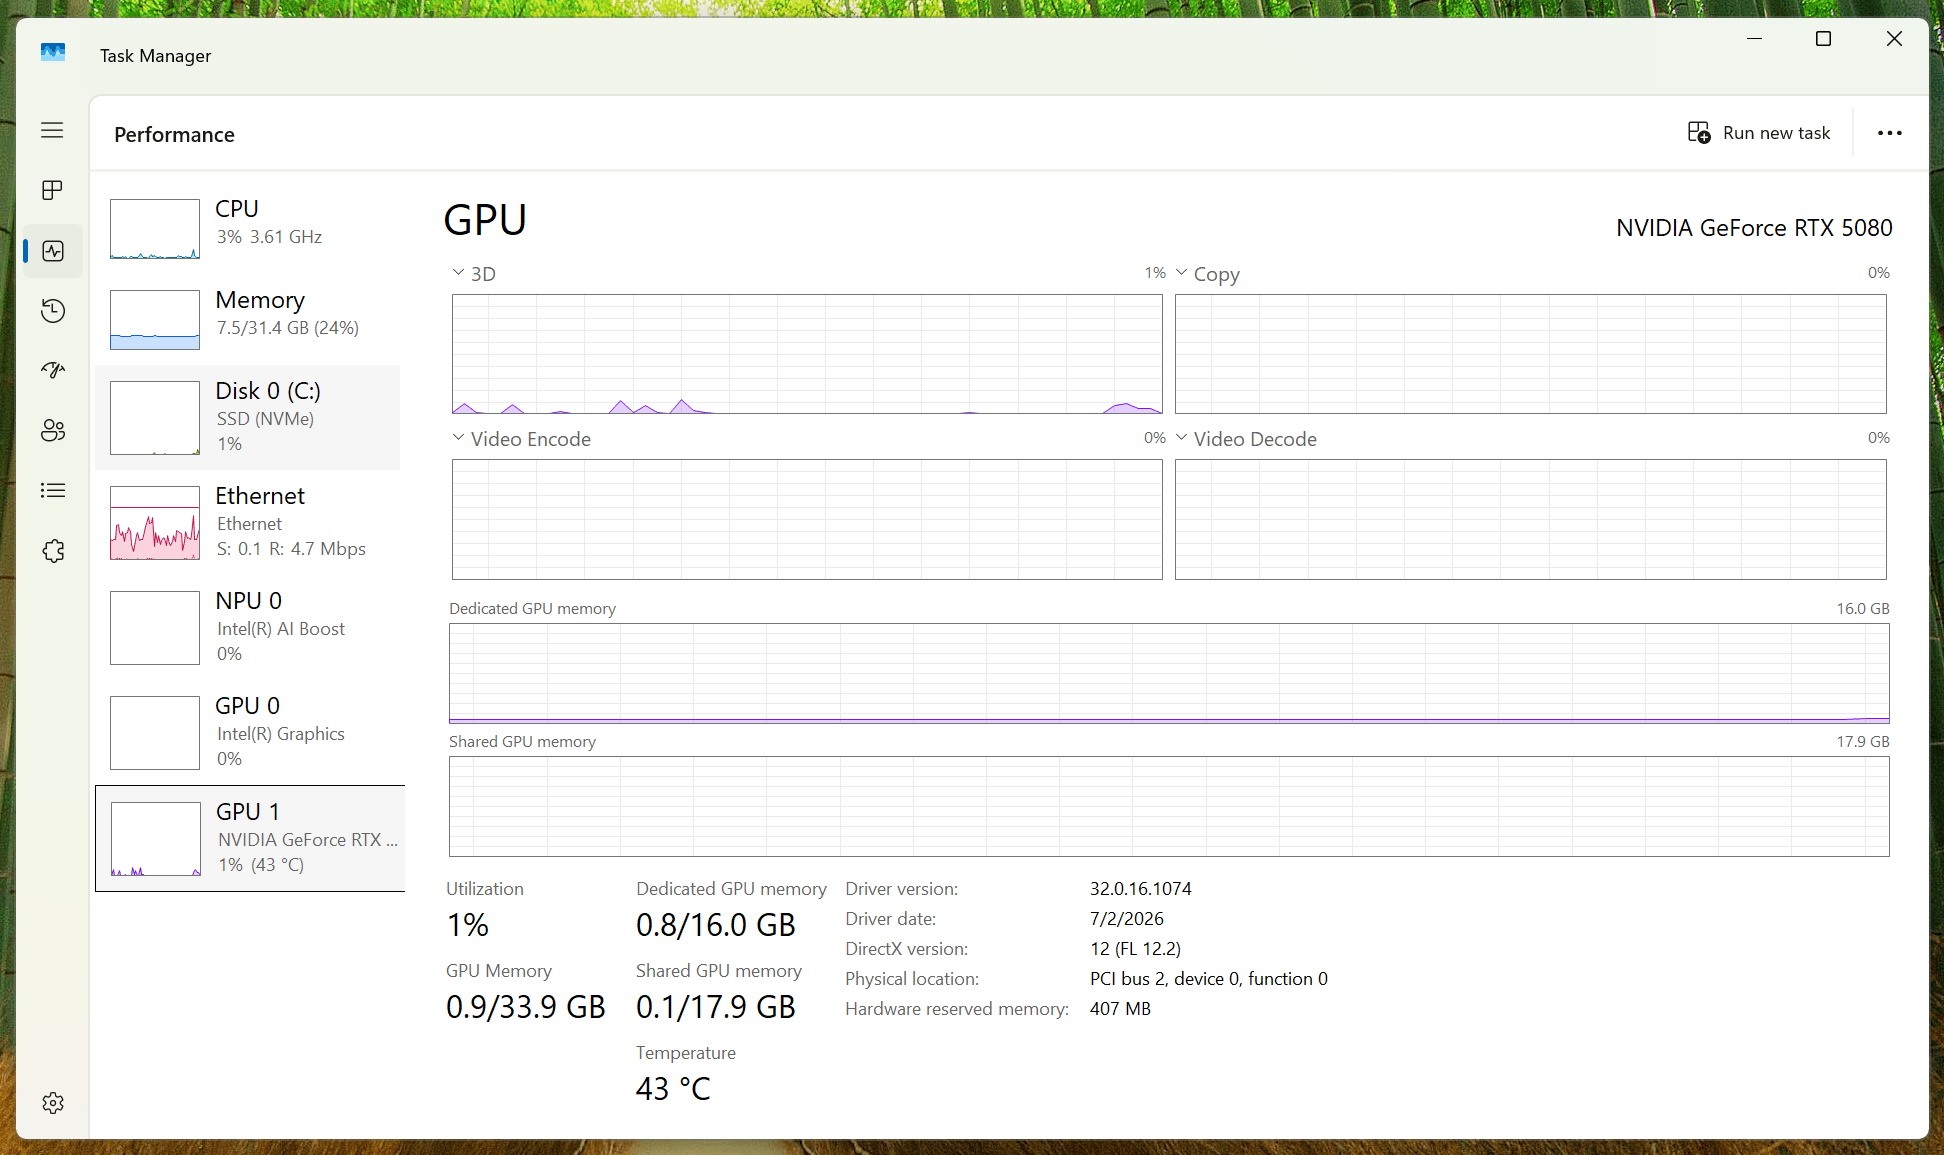The image size is (1944, 1155).
Task: Open the Video Encode engine dropdown
Action: tap(458, 437)
